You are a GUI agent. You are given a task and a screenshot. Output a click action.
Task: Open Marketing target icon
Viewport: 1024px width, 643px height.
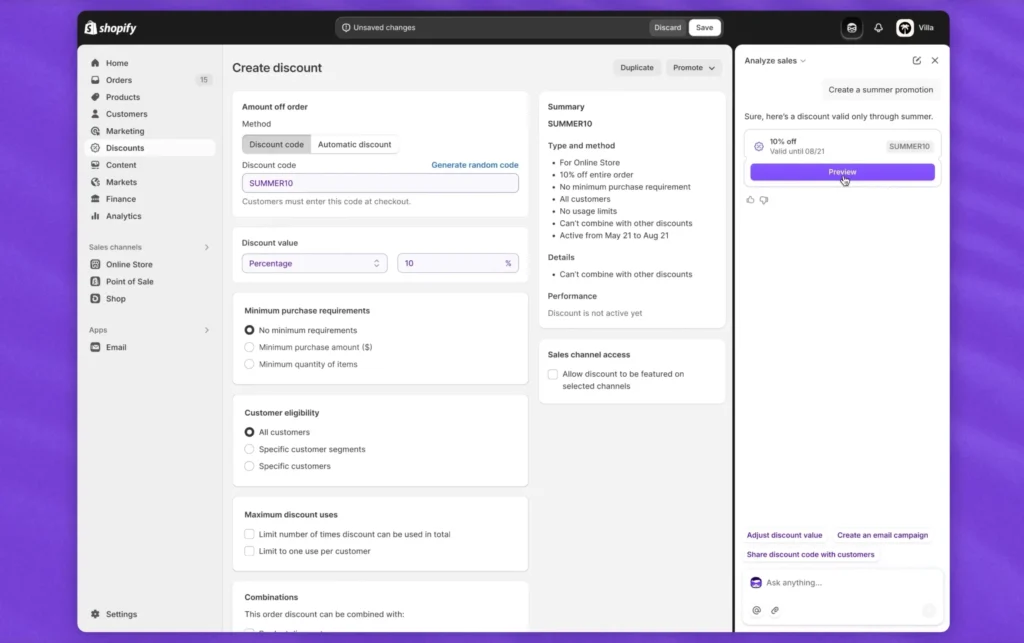pyautogui.click(x=95, y=131)
